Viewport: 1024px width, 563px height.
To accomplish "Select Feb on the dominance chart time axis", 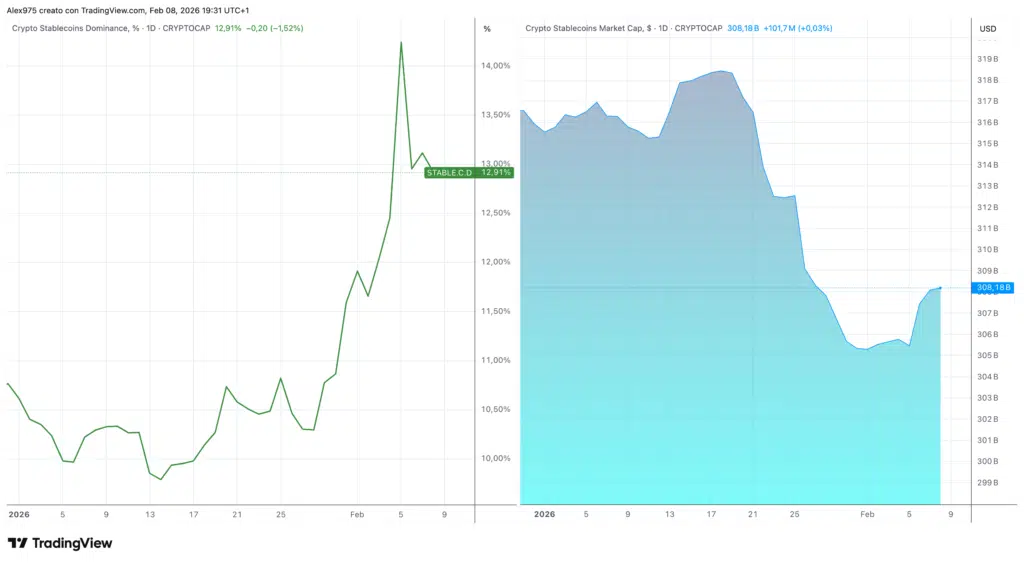I will click(x=358, y=515).
